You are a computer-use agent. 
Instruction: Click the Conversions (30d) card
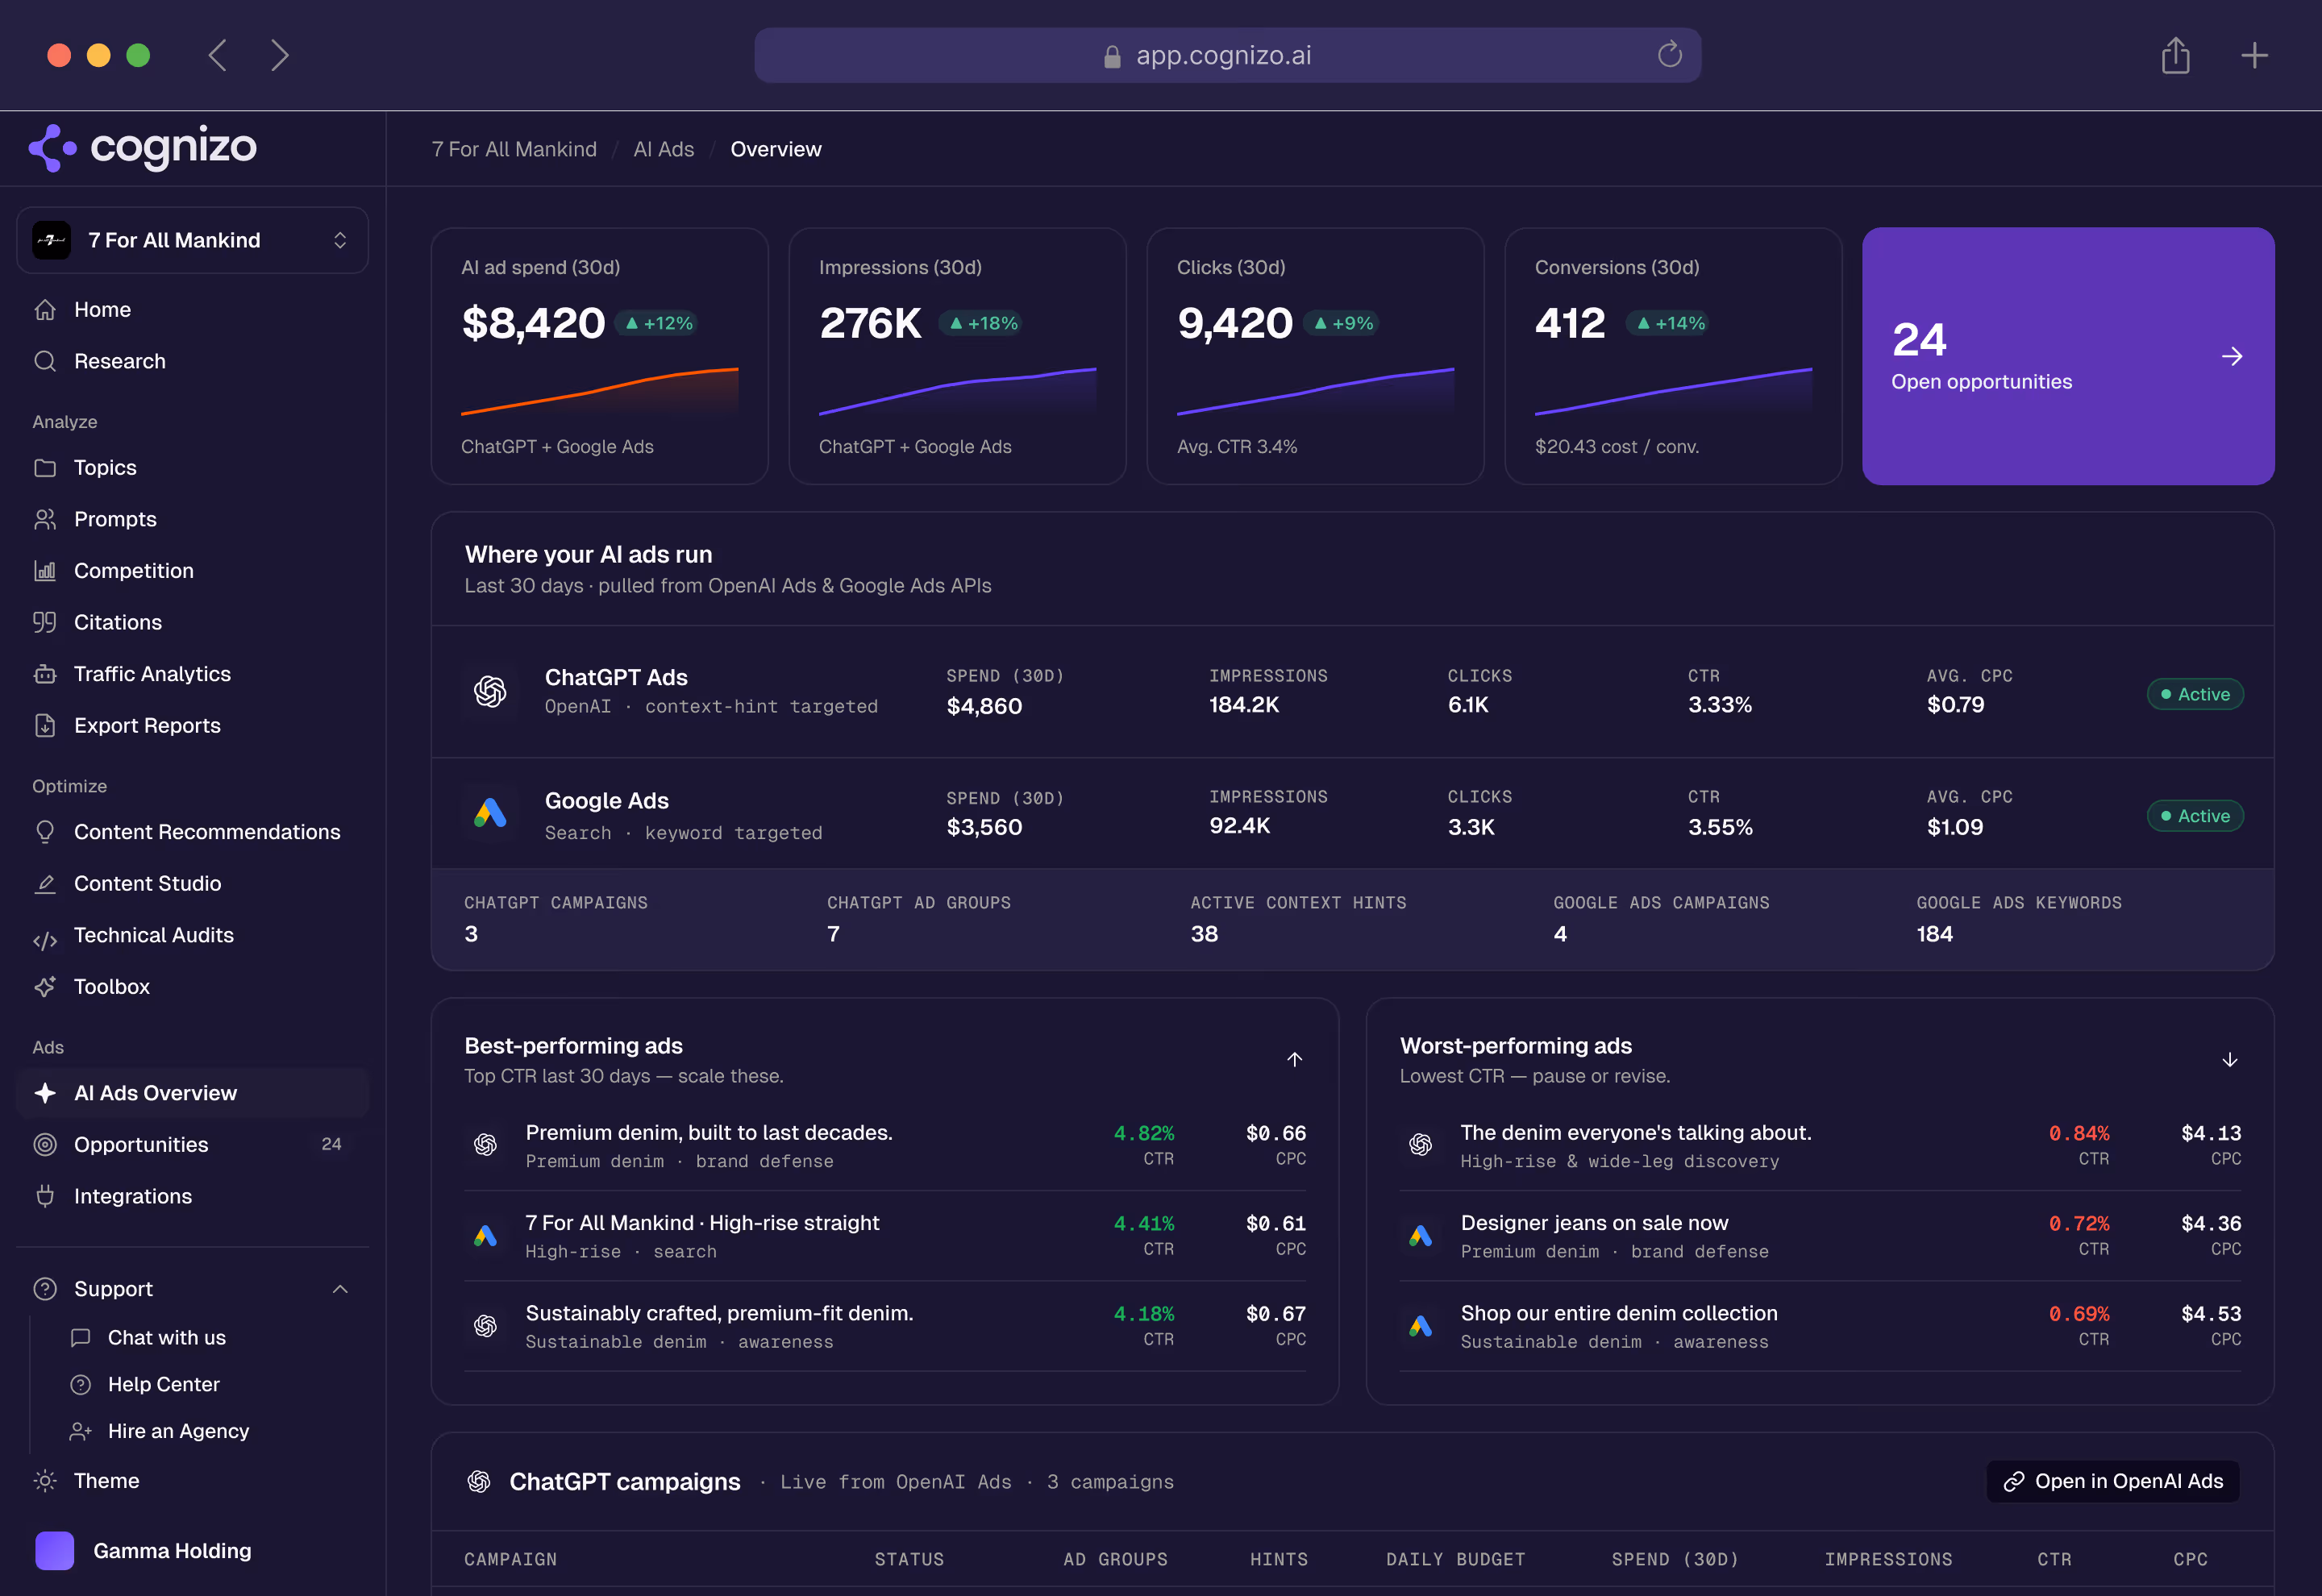point(1674,356)
